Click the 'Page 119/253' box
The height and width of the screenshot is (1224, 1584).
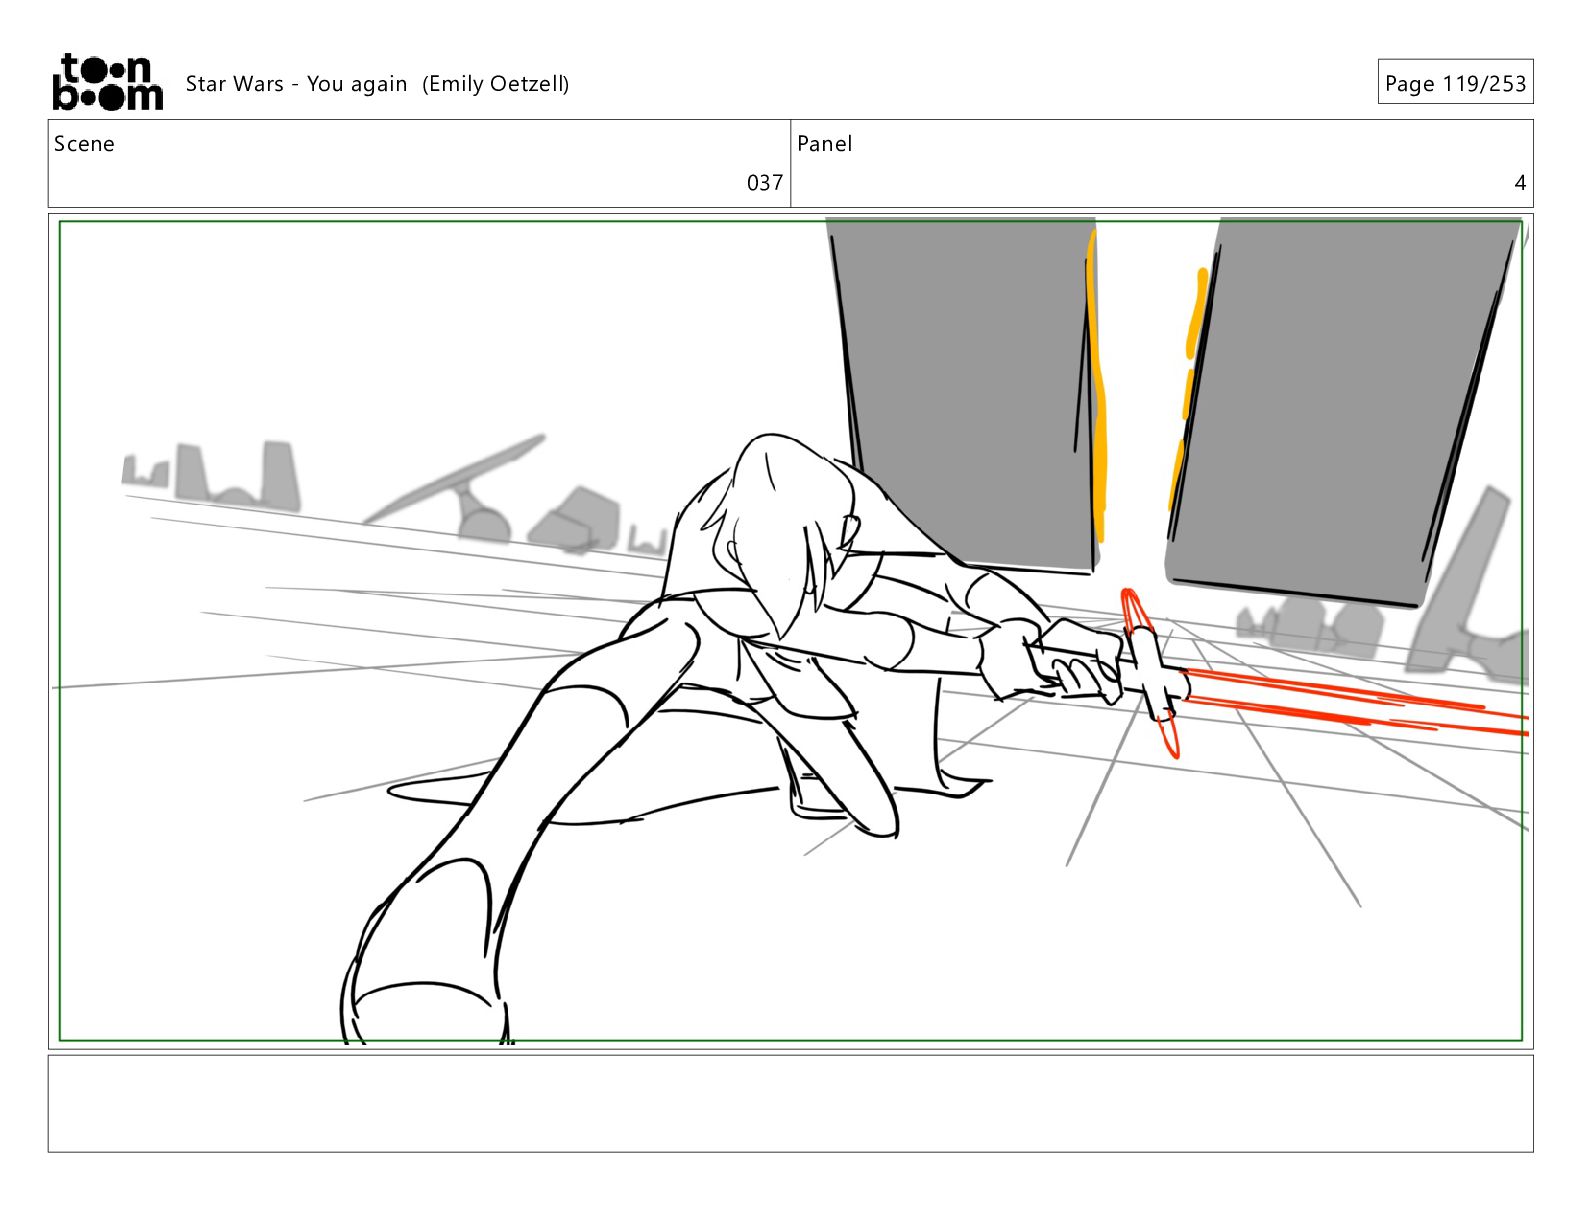point(1455,83)
